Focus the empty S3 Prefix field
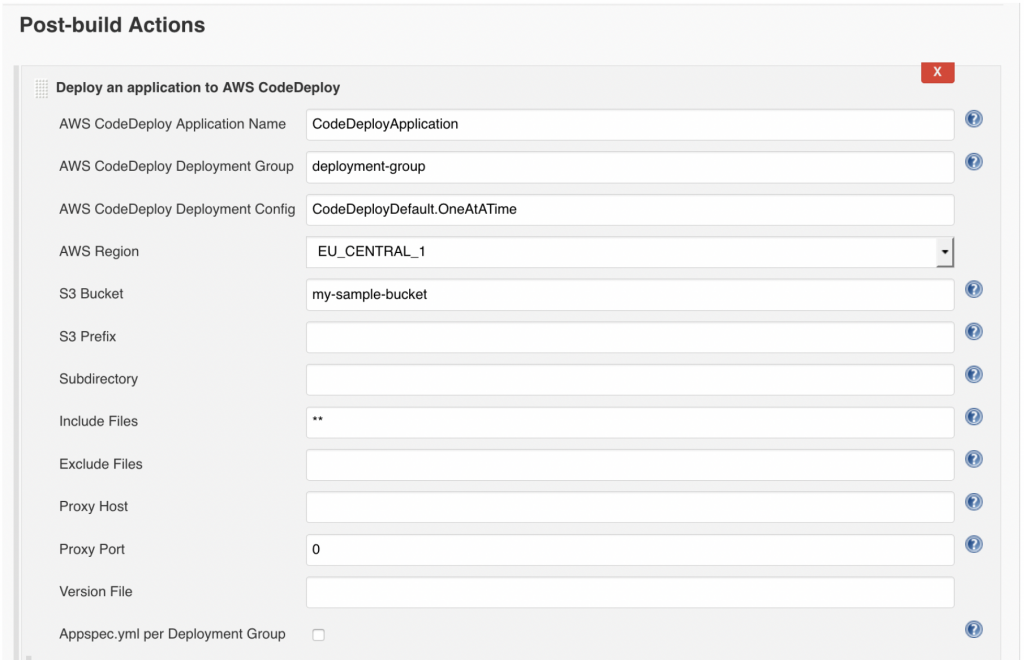The width and height of the screenshot is (1024, 660). pos(630,337)
